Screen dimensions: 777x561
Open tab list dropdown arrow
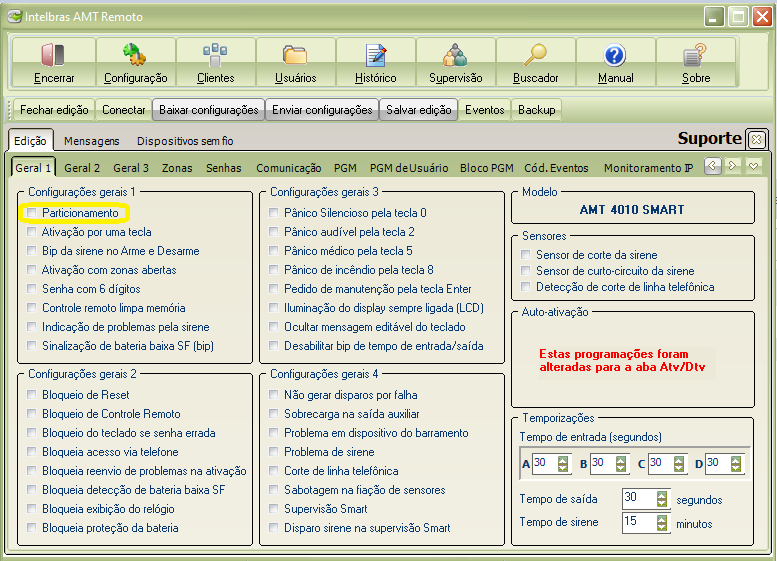(x=754, y=166)
